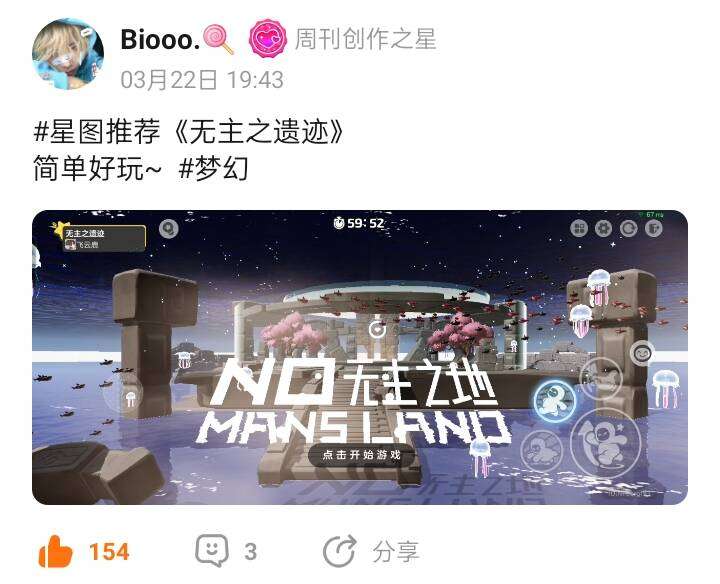720x584 pixels.
Task: Tap the large jump action button
Action: [605, 443]
